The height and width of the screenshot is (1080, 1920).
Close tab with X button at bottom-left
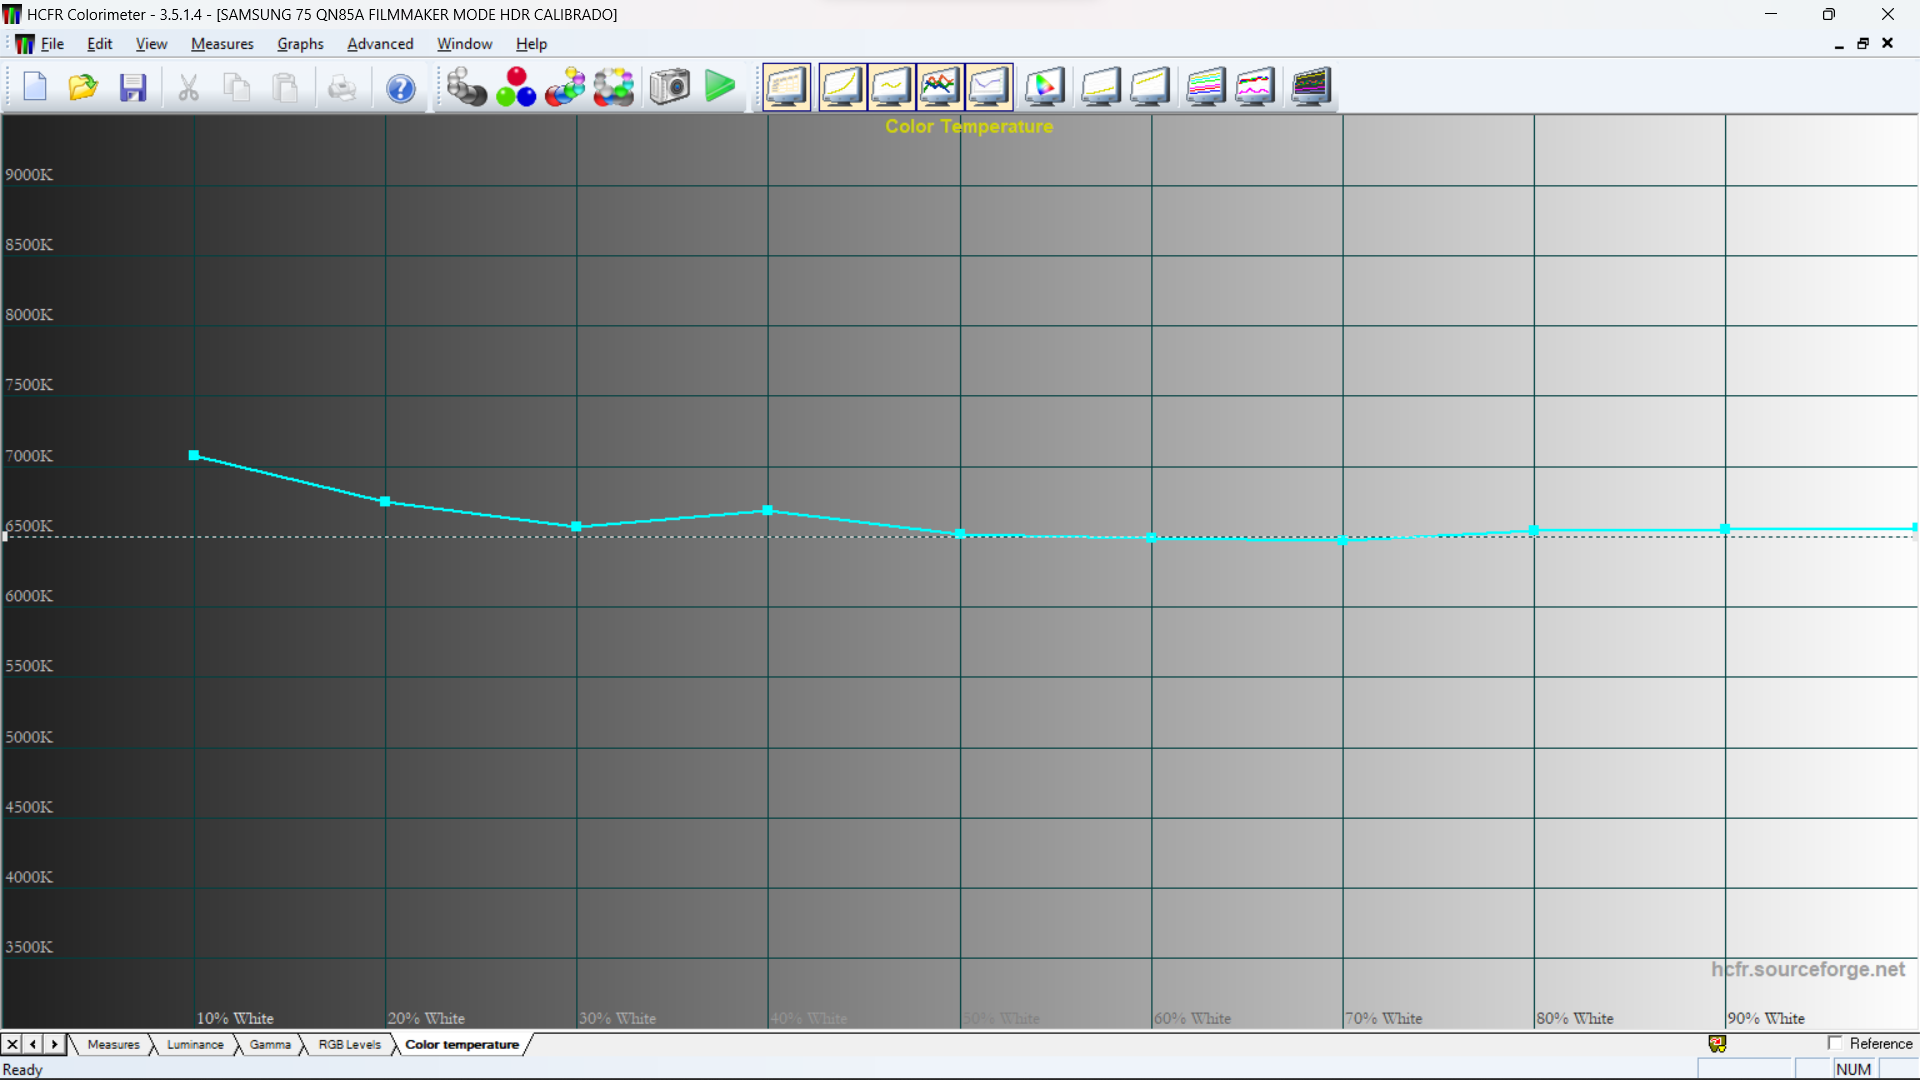pos(12,1044)
